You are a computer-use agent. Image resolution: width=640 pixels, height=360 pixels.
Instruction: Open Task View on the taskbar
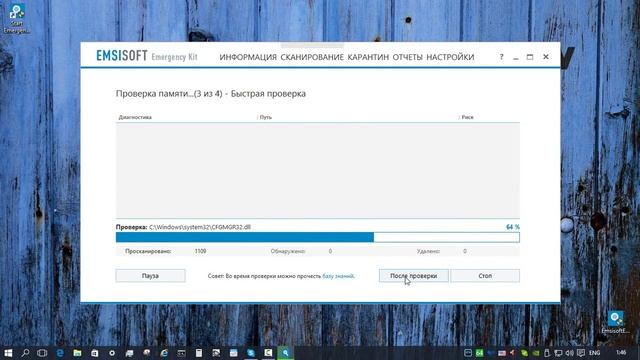[42, 353]
